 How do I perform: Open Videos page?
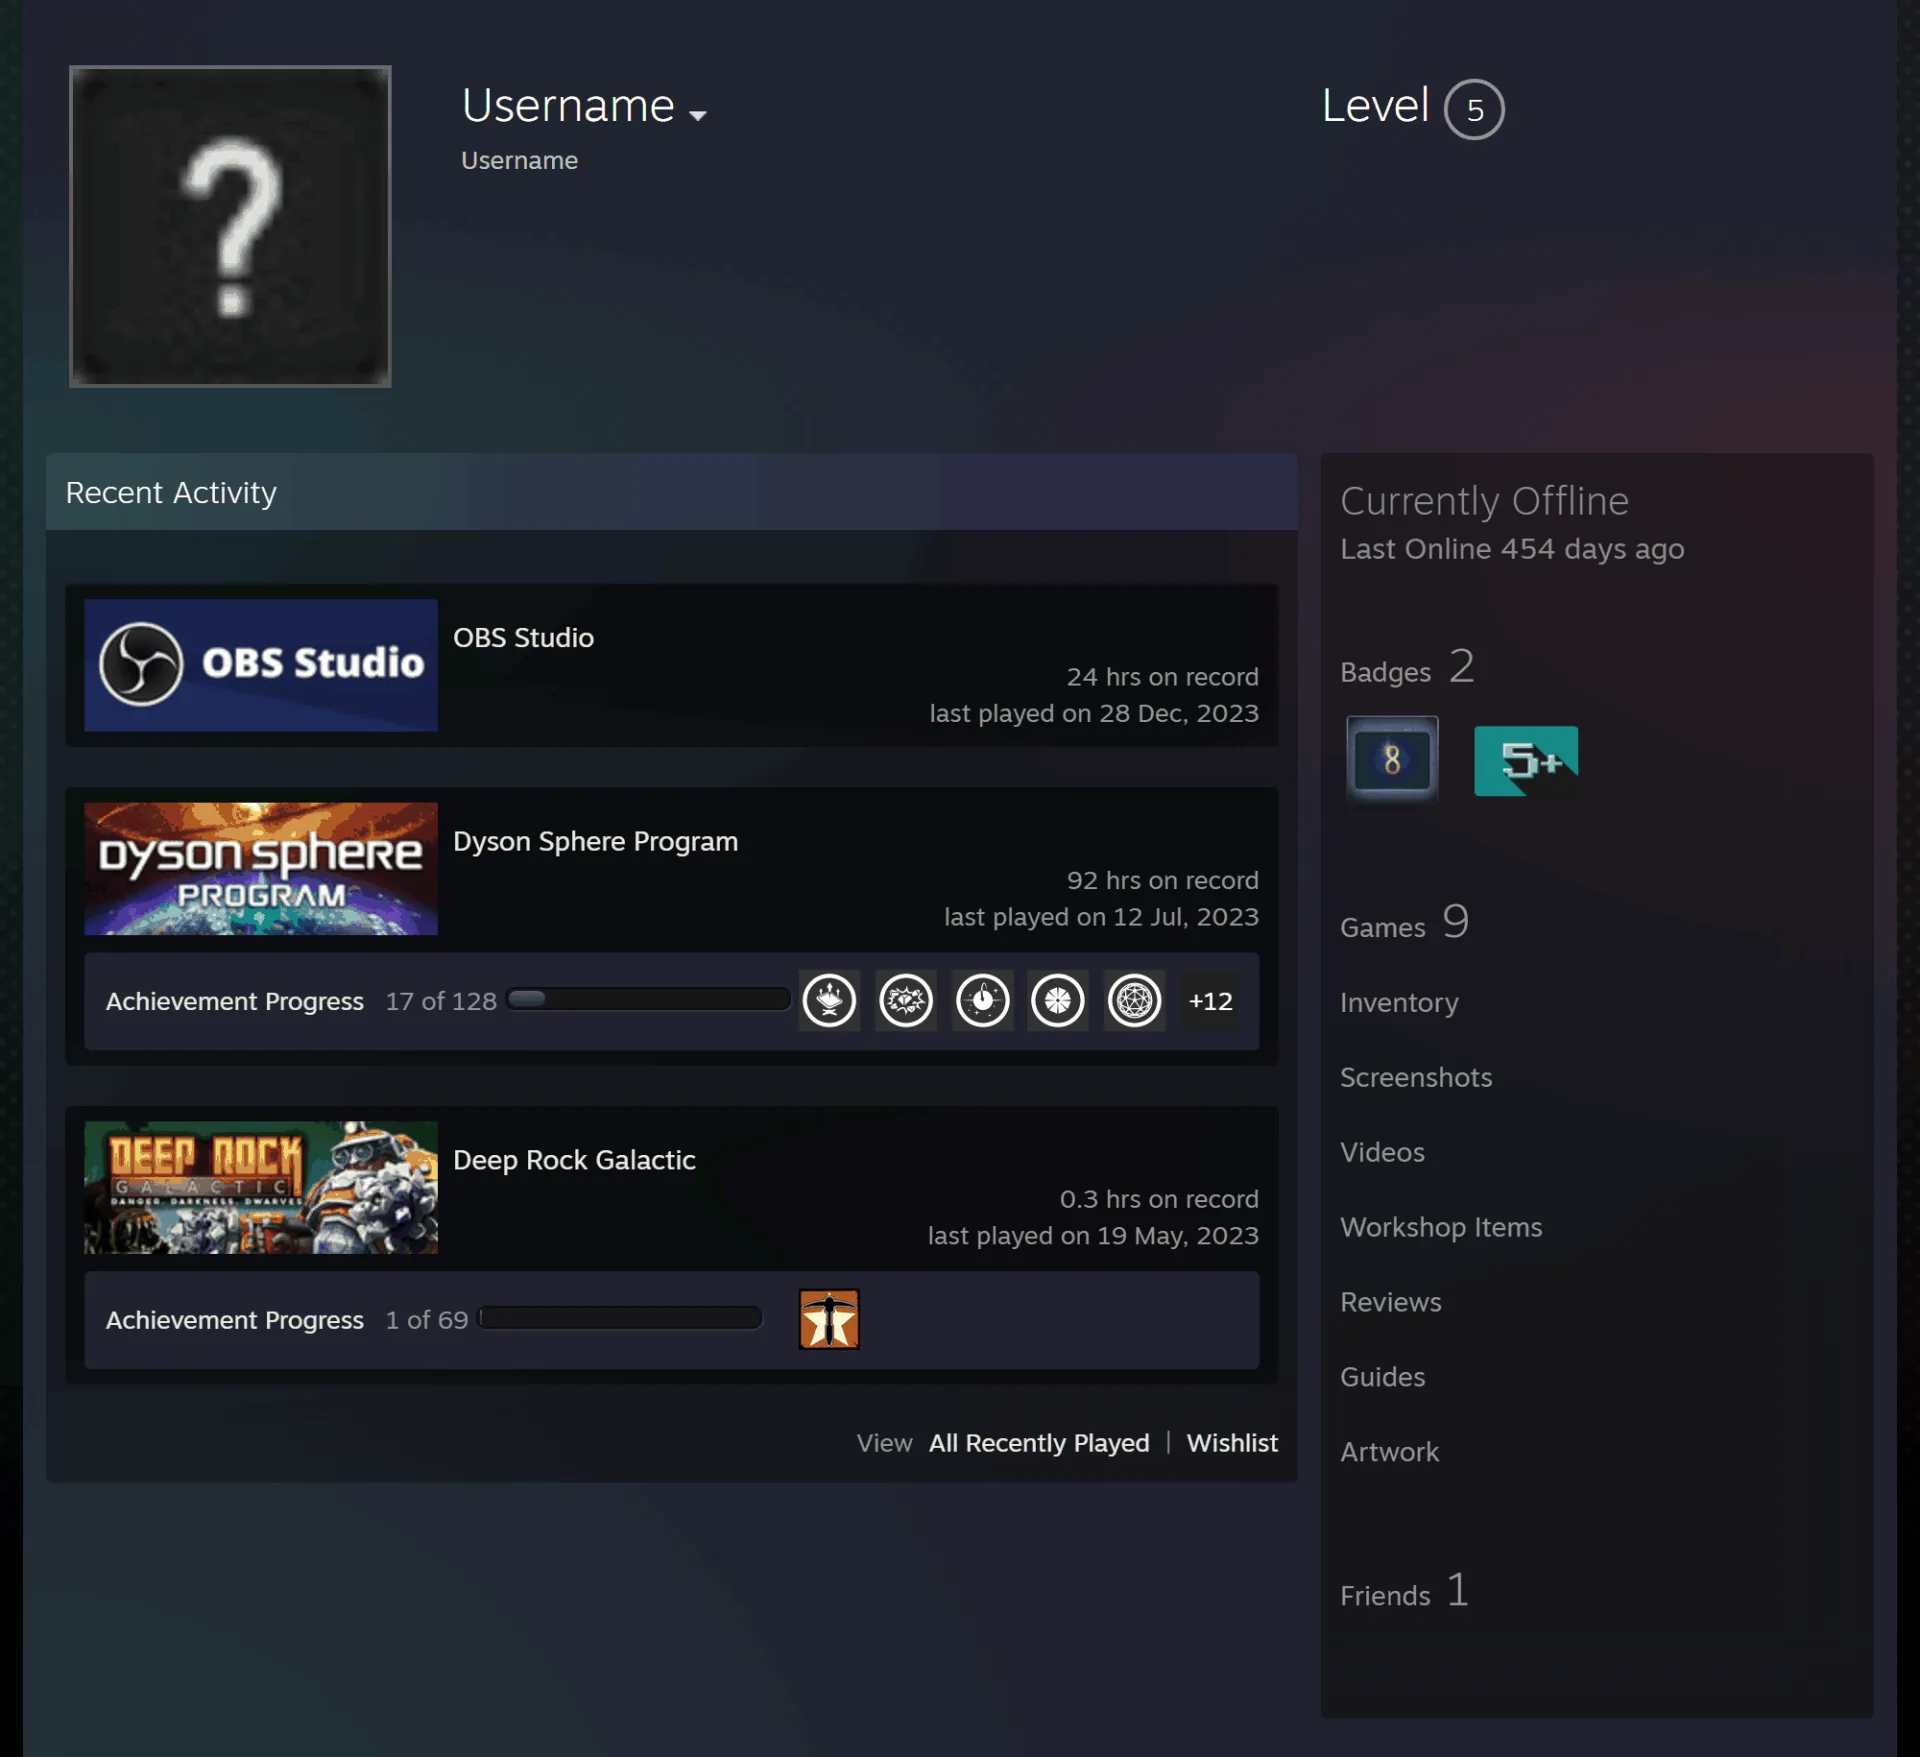[1382, 1152]
